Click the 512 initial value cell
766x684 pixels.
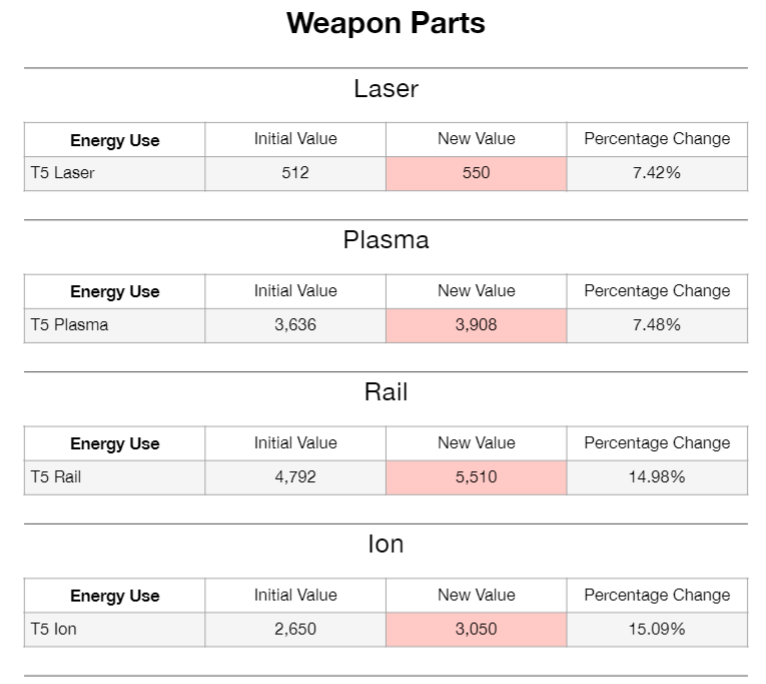click(x=295, y=173)
